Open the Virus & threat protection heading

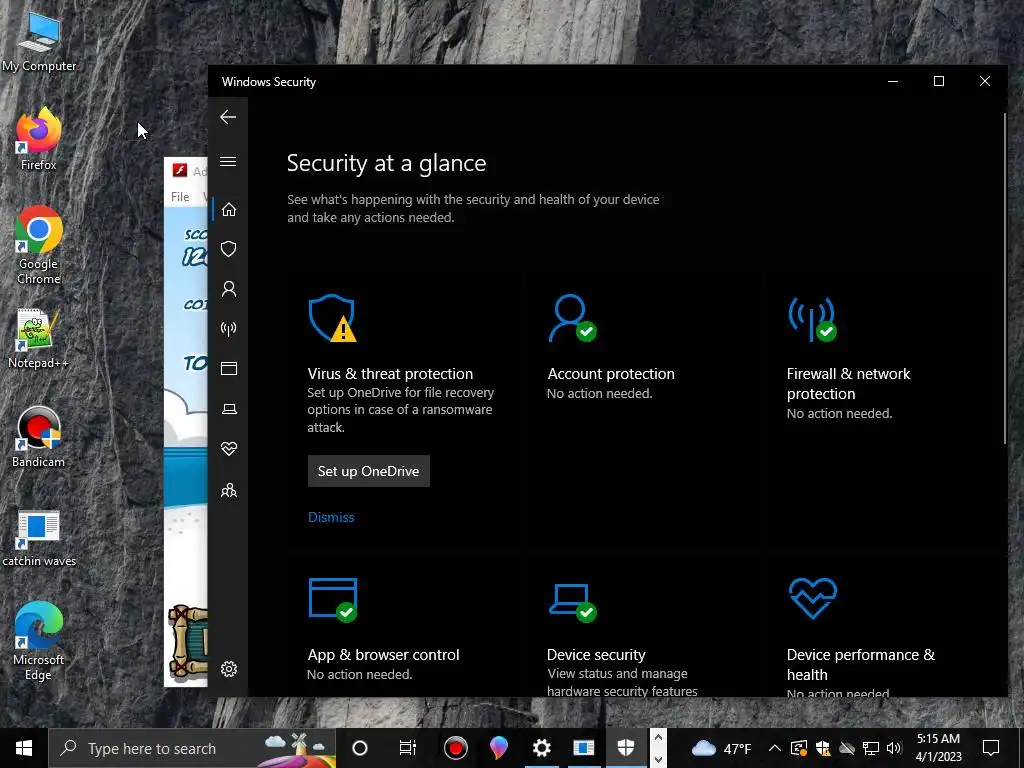[390, 374]
